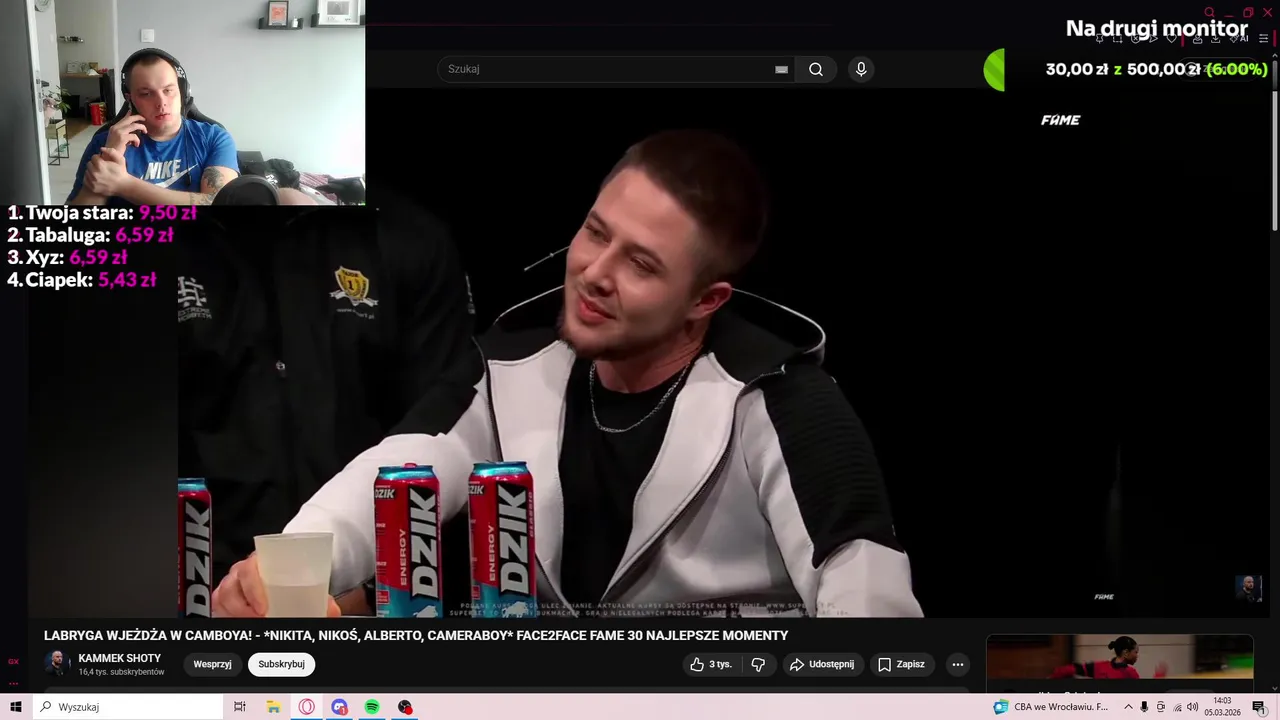The height and width of the screenshot is (720, 1280).
Task: Open network Wi-Fi tray icon
Action: point(1177,707)
